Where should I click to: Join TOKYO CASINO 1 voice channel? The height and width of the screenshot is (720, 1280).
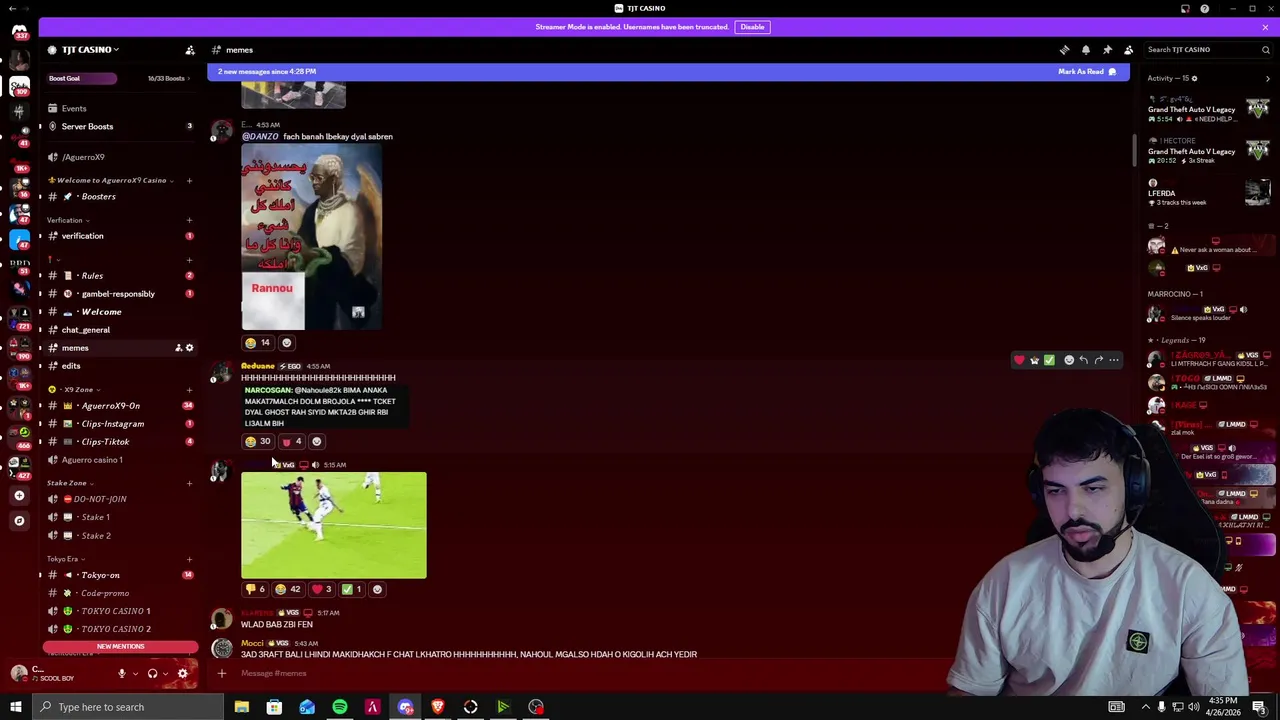[120, 611]
